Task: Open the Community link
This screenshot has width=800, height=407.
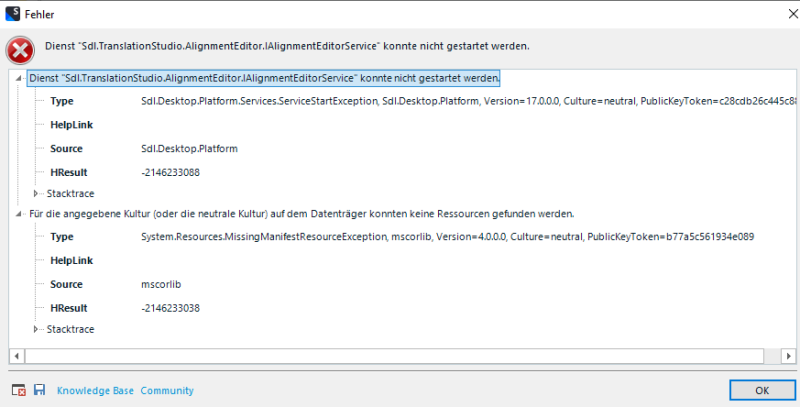Action: coord(167,391)
